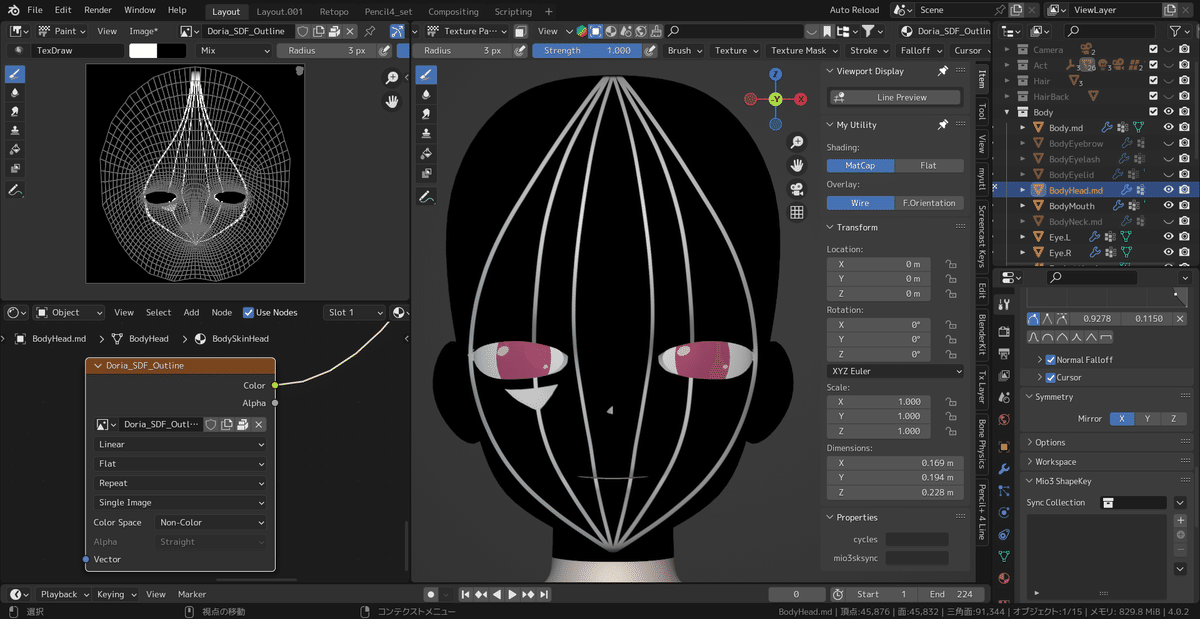Select the Draw brush in the paint toolbar

tap(13, 73)
